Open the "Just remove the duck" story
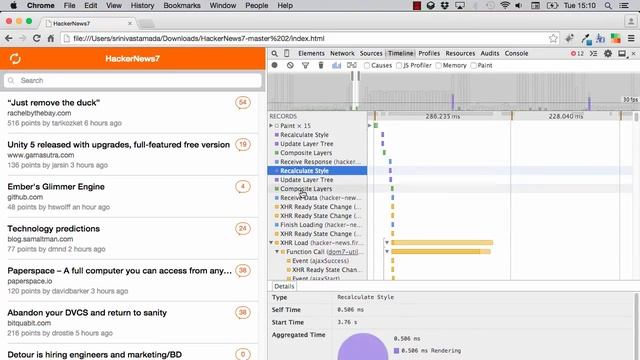640x360 pixels. (x=53, y=103)
